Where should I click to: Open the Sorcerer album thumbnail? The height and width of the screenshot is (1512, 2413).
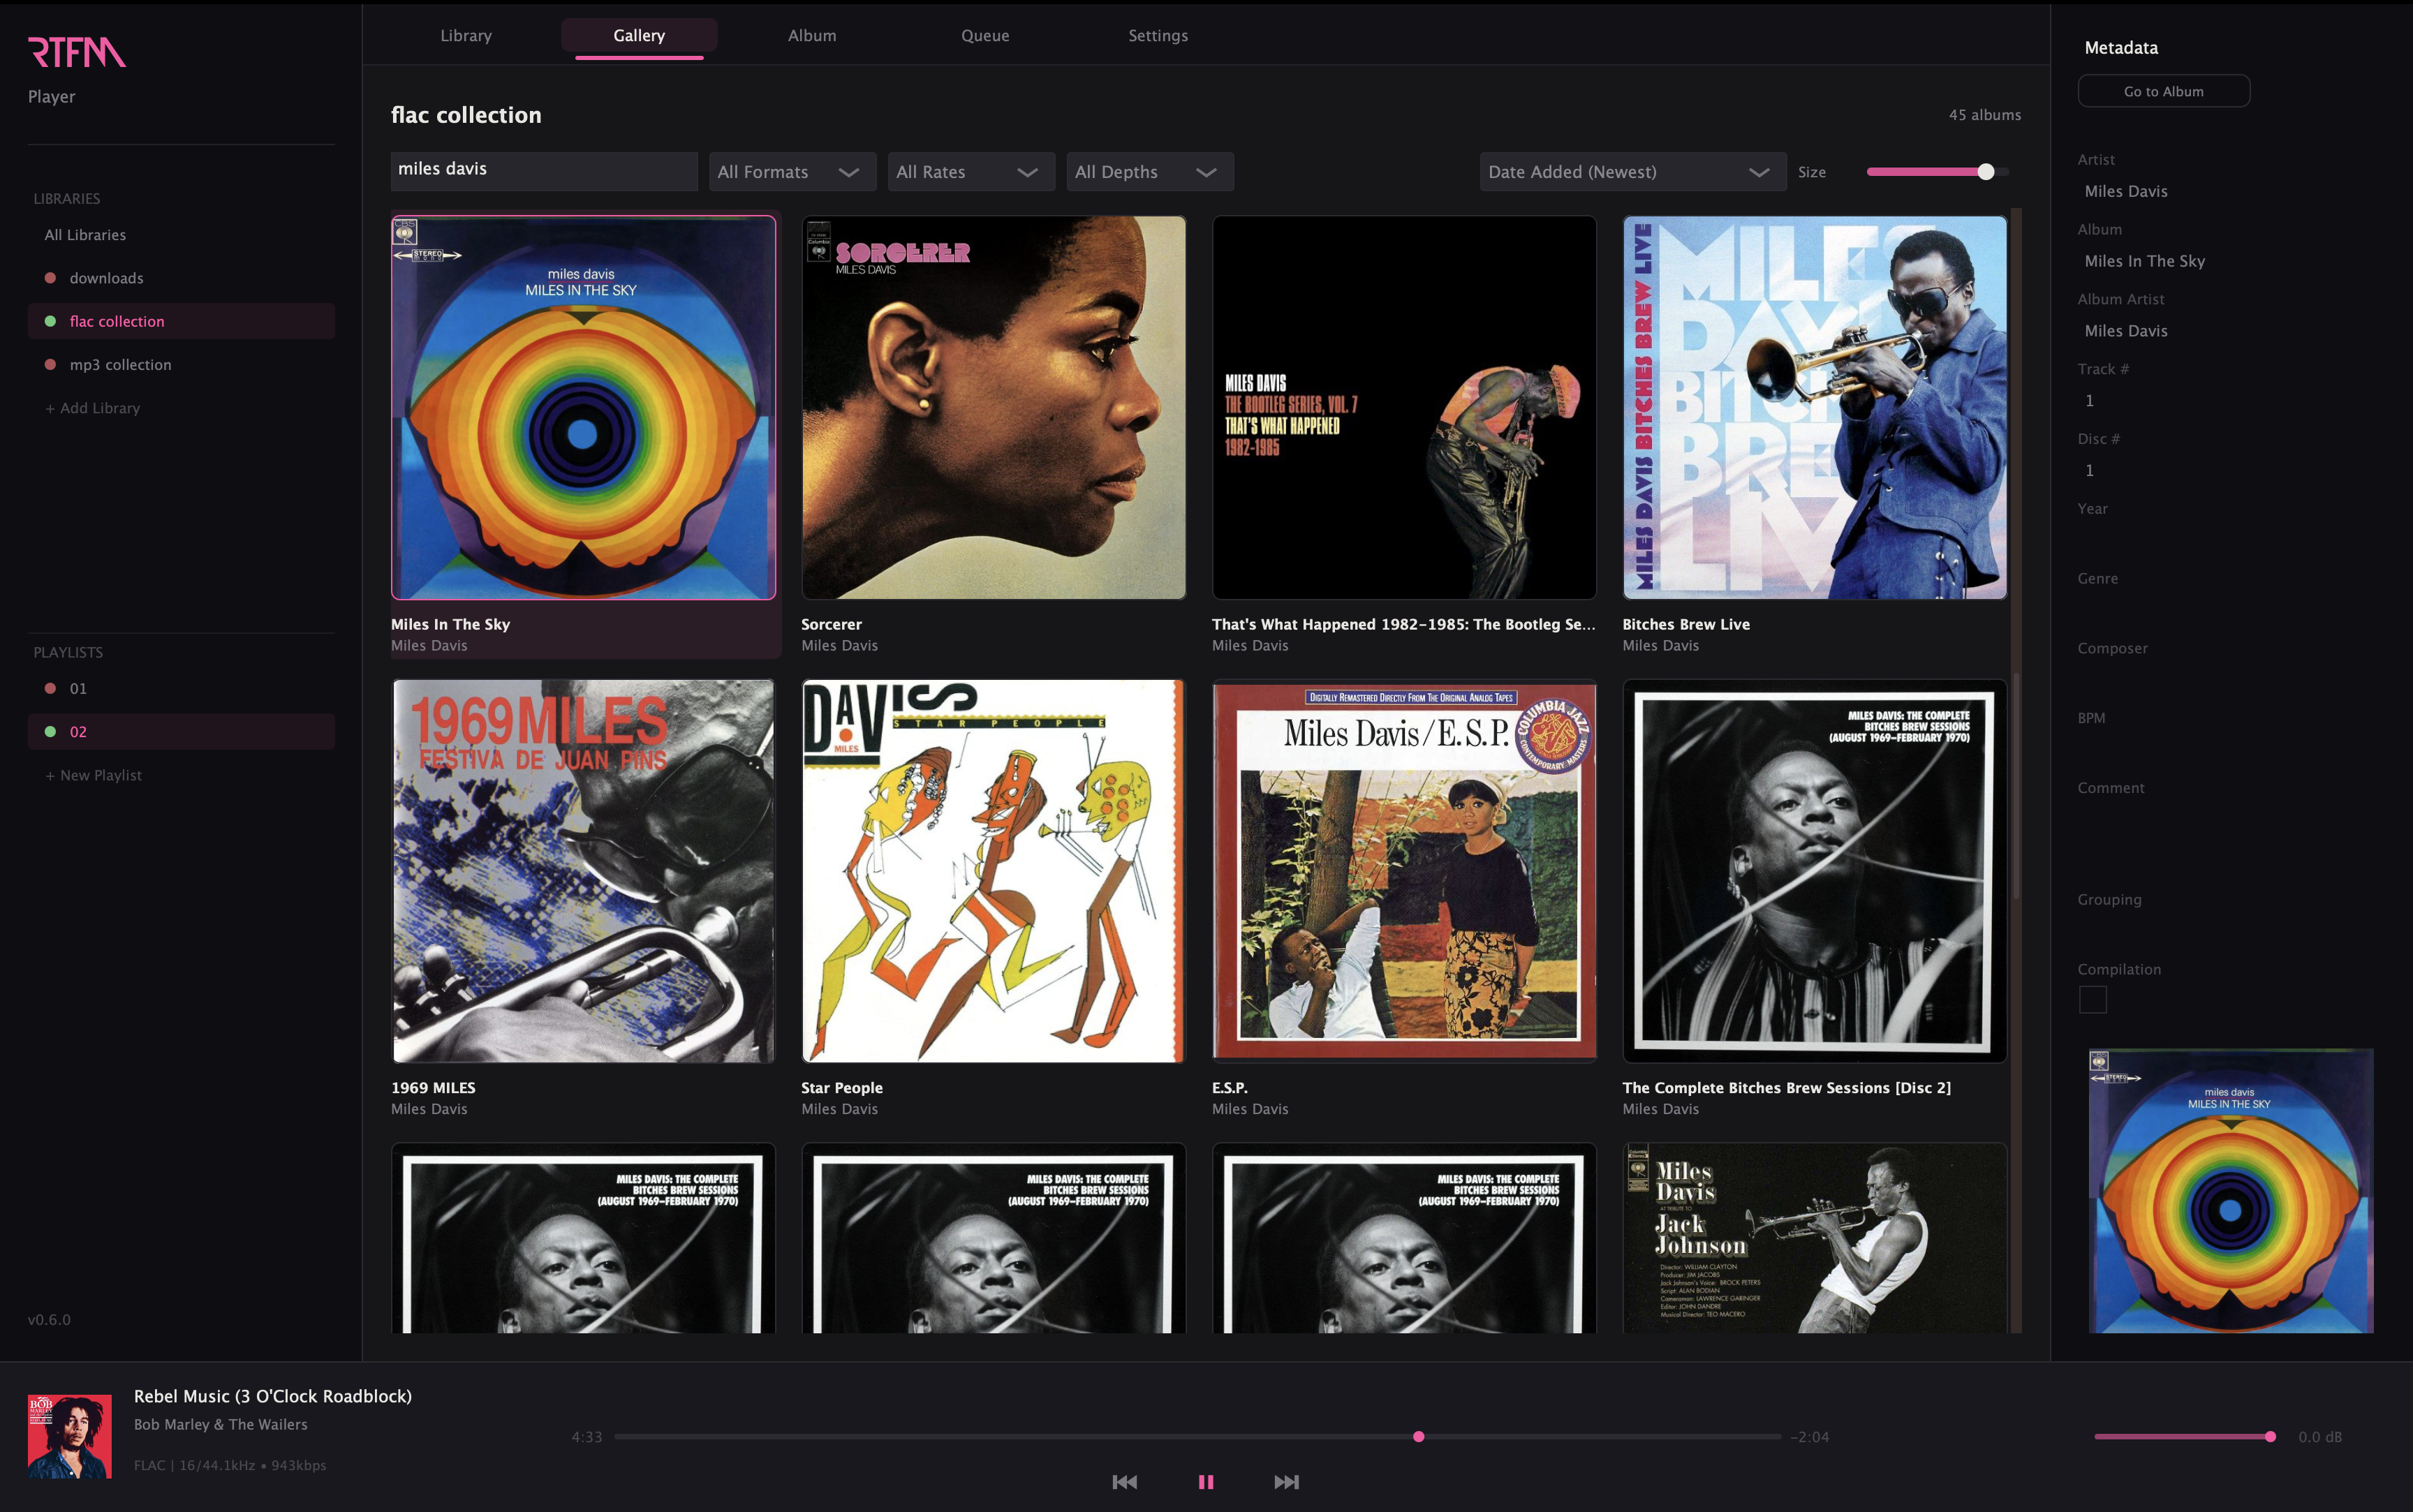(993, 408)
